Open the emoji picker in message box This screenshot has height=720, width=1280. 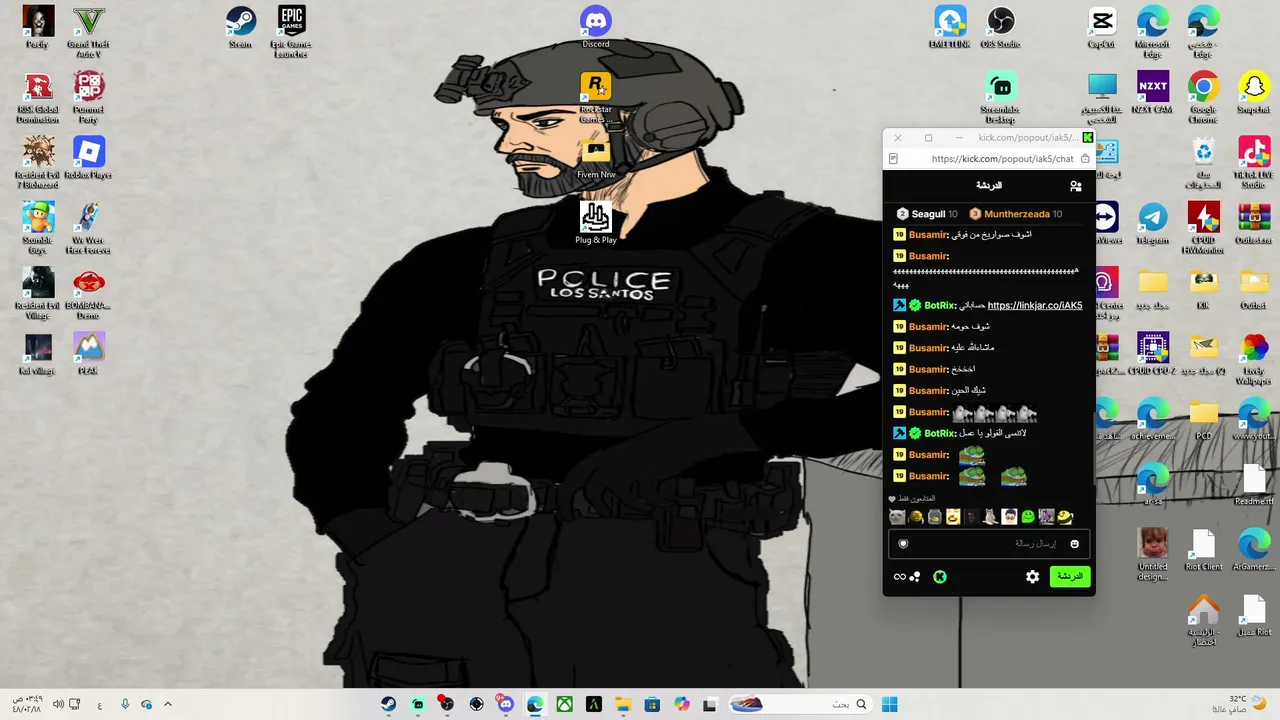1075,544
